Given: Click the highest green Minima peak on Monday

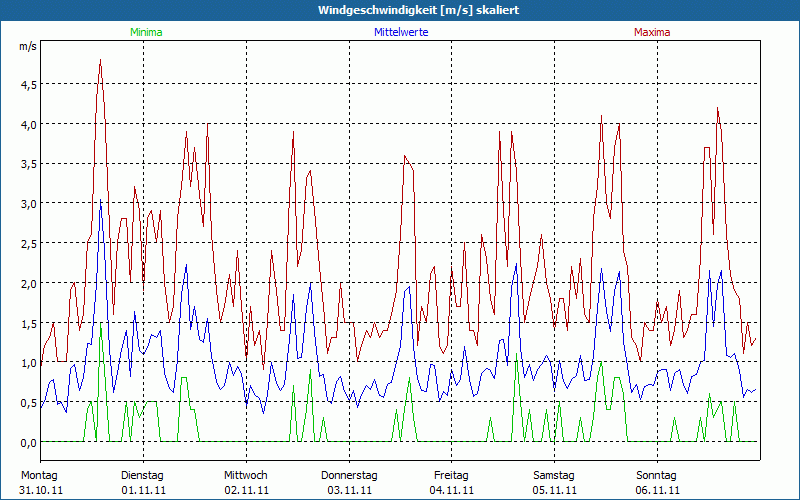Looking at the screenshot, I should tap(101, 324).
